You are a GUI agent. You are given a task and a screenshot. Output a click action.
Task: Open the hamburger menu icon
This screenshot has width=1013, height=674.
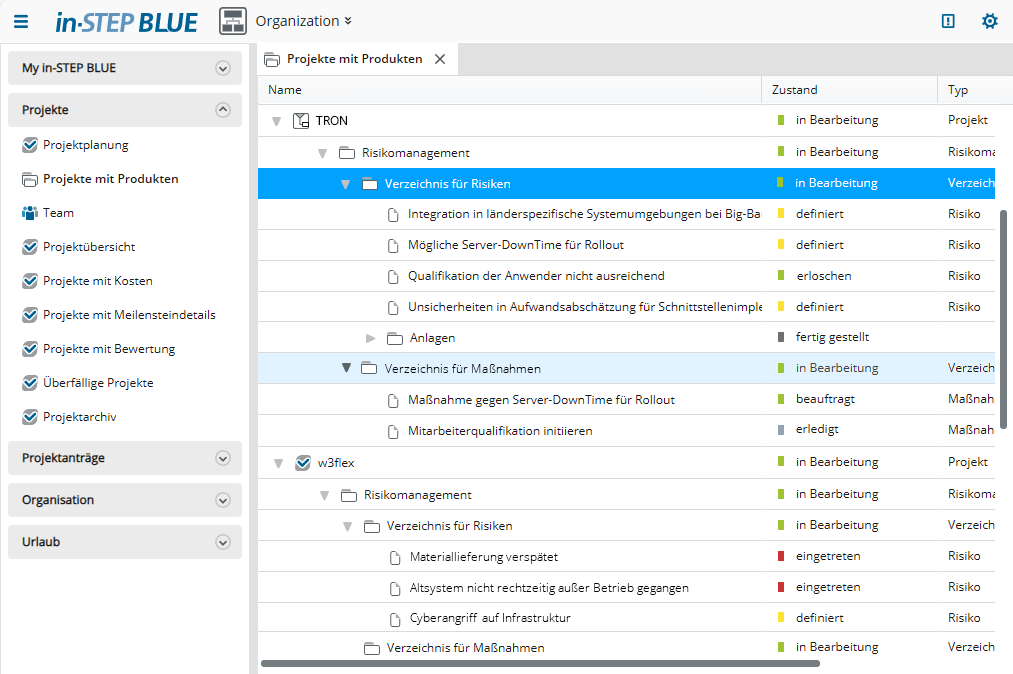pos(21,21)
